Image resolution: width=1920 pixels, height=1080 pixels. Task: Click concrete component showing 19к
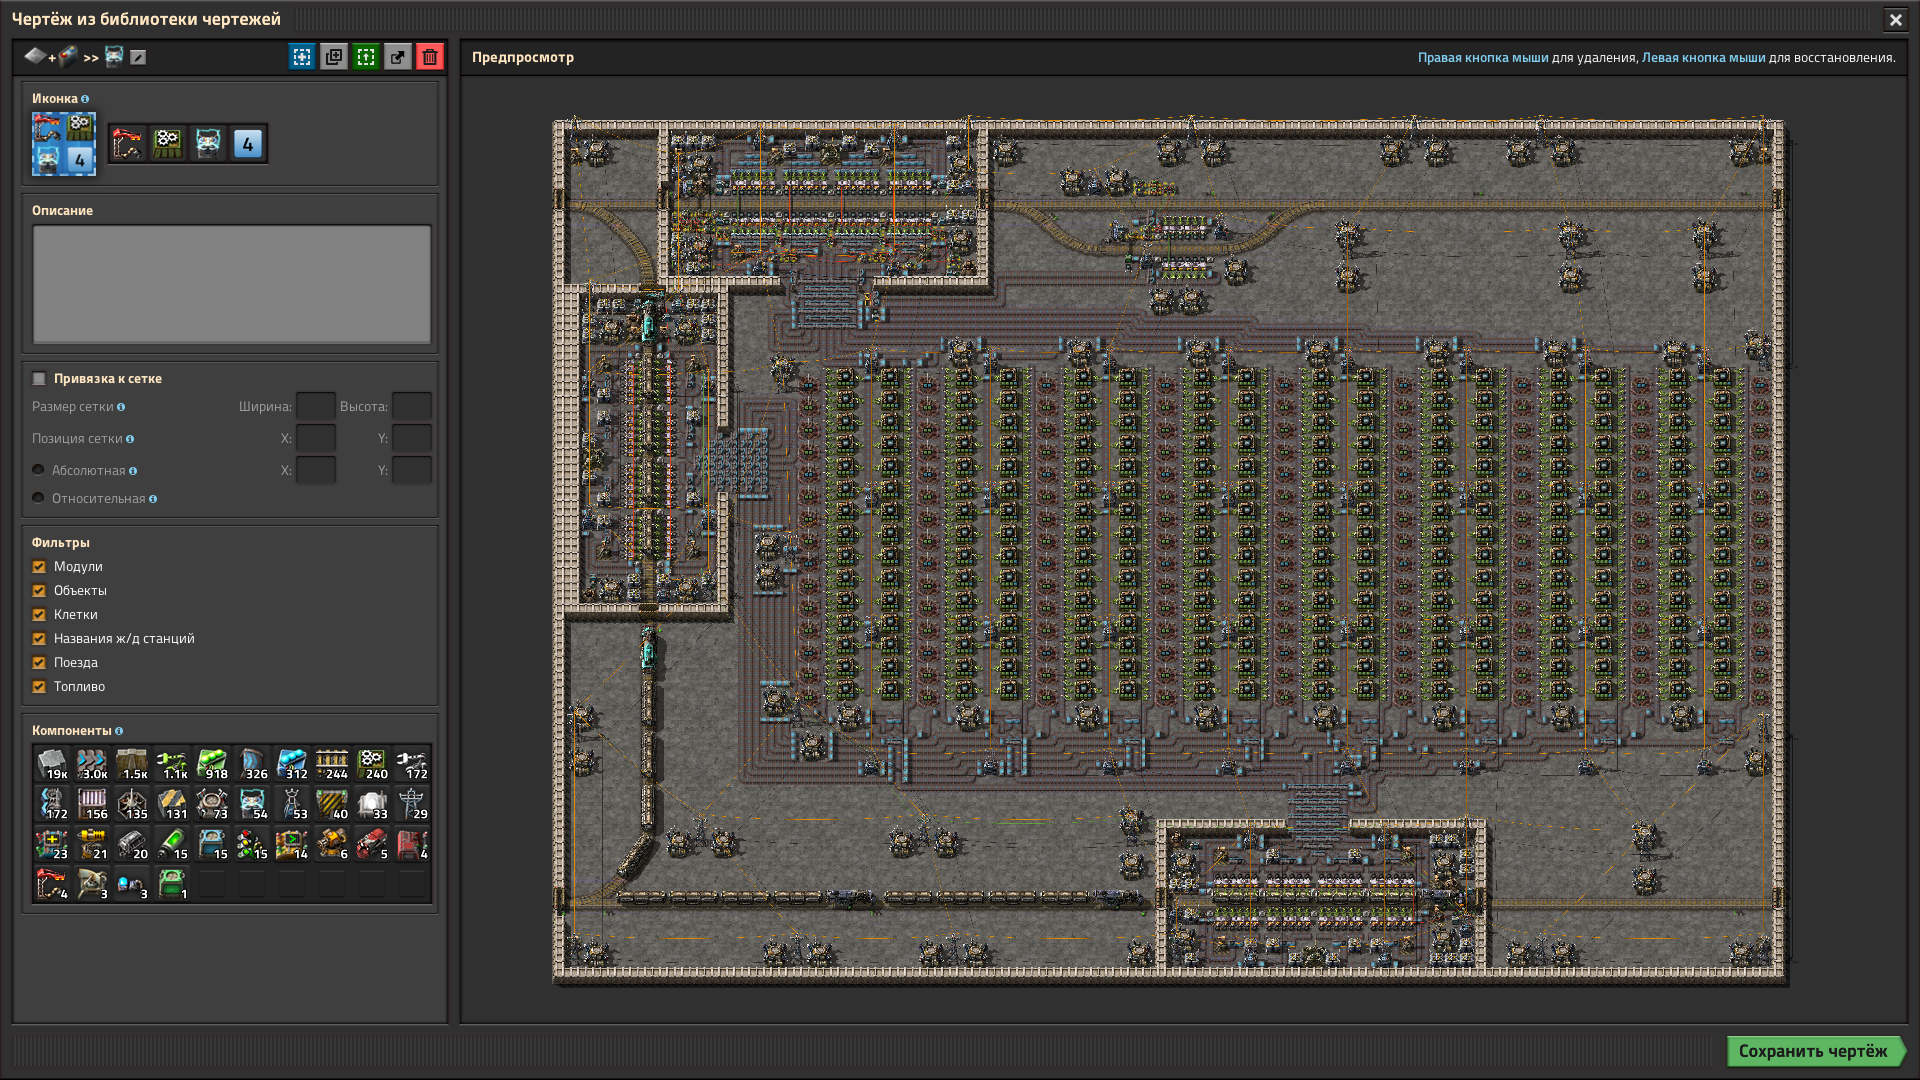pyautogui.click(x=52, y=764)
